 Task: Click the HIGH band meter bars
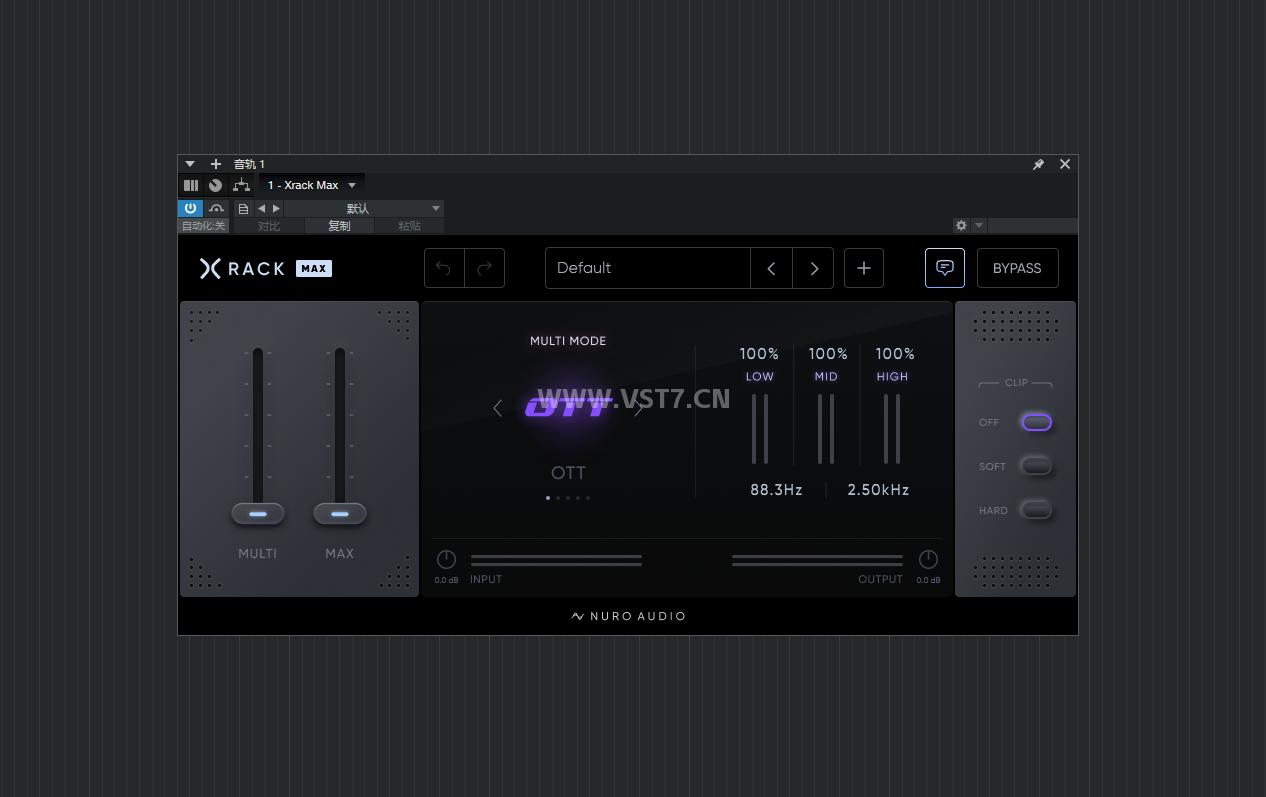pyautogui.click(x=892, y=428)
